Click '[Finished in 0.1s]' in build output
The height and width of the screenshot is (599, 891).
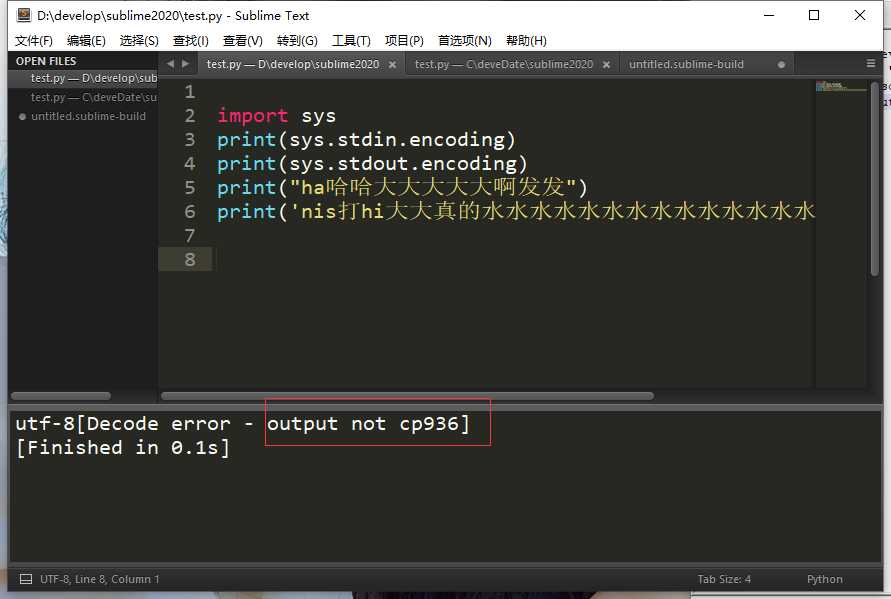(x=123, y=448)
